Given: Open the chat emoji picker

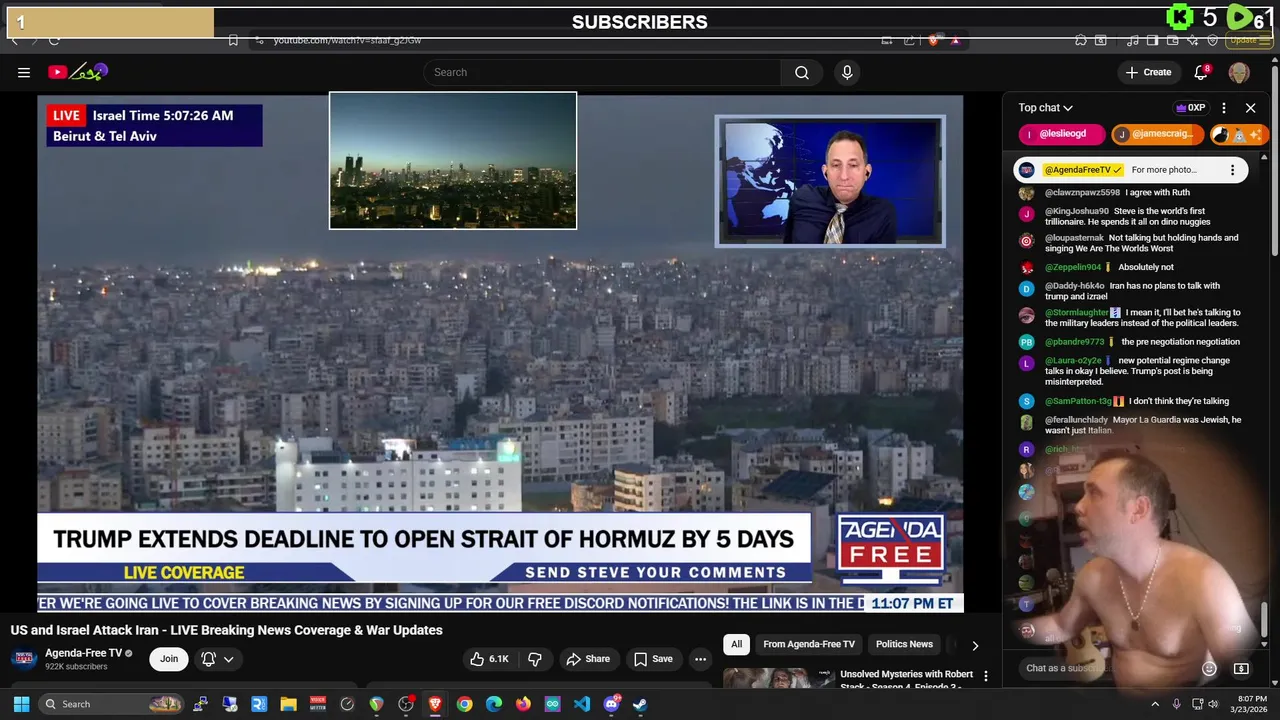Looking at the screenshot, I should tap(1209, 668).
